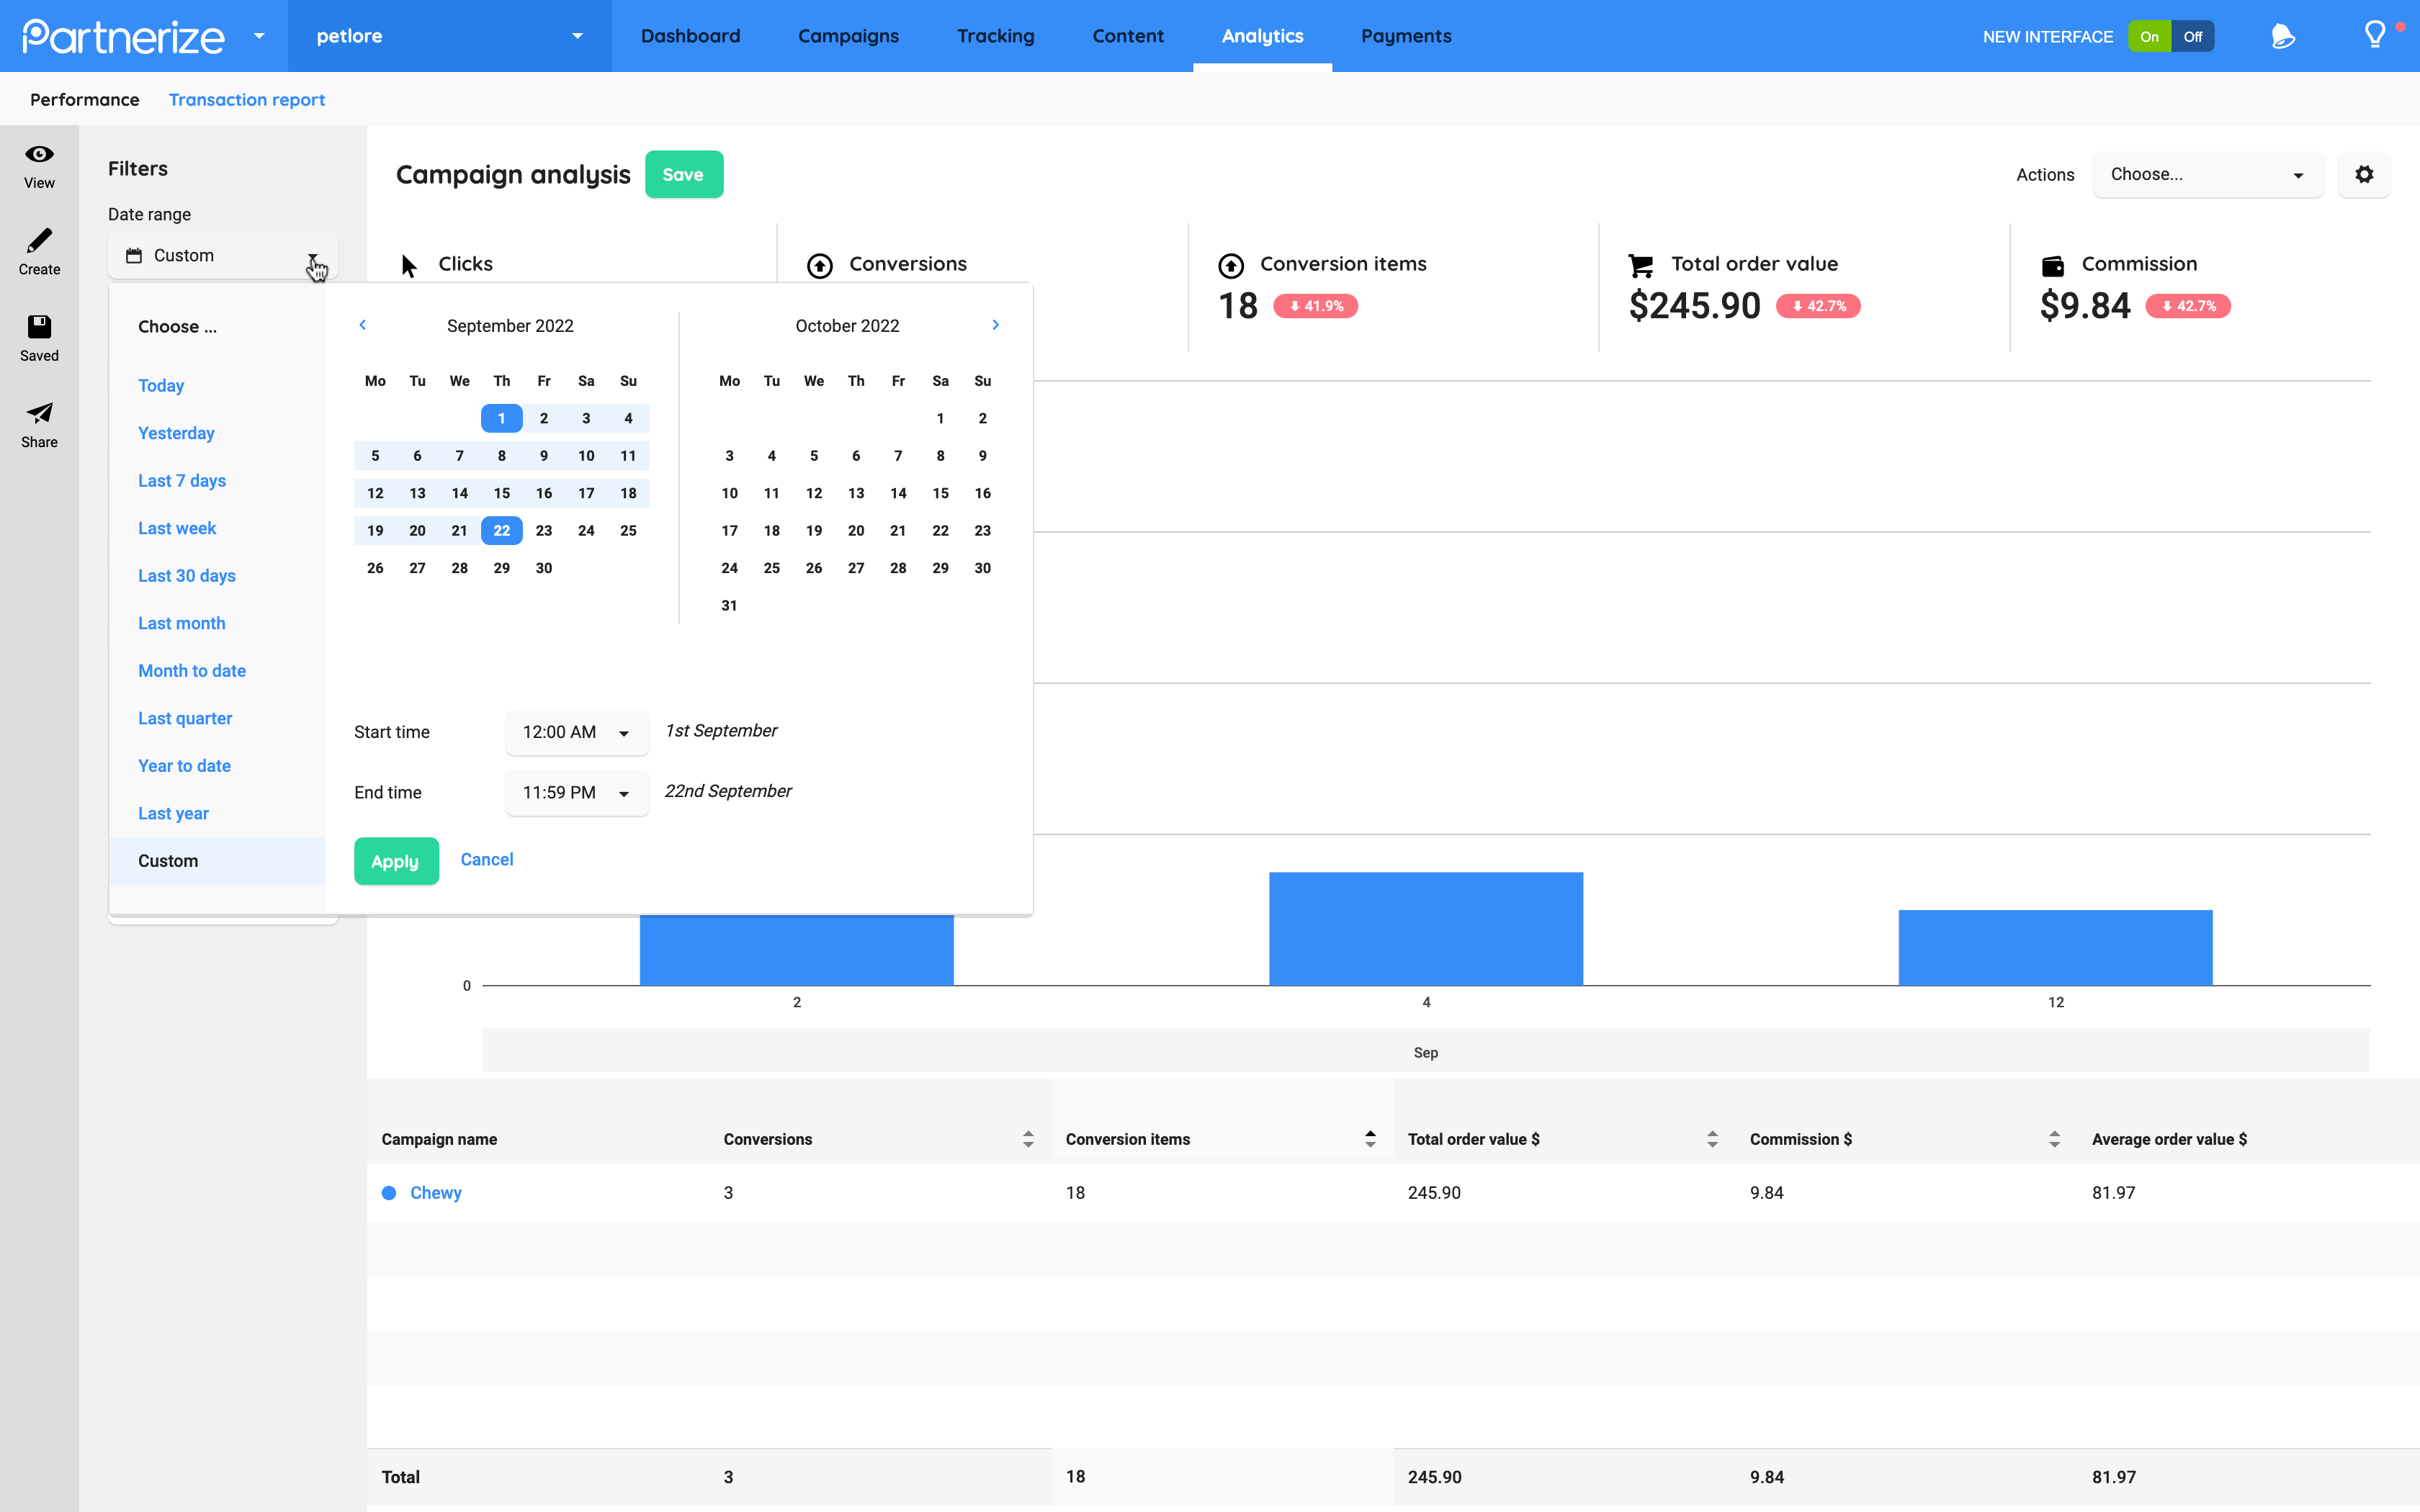Viewport: 2420px width, 1512px height.
Task: Click the Conversions upload-arrow icon
Action: point(820,265)
